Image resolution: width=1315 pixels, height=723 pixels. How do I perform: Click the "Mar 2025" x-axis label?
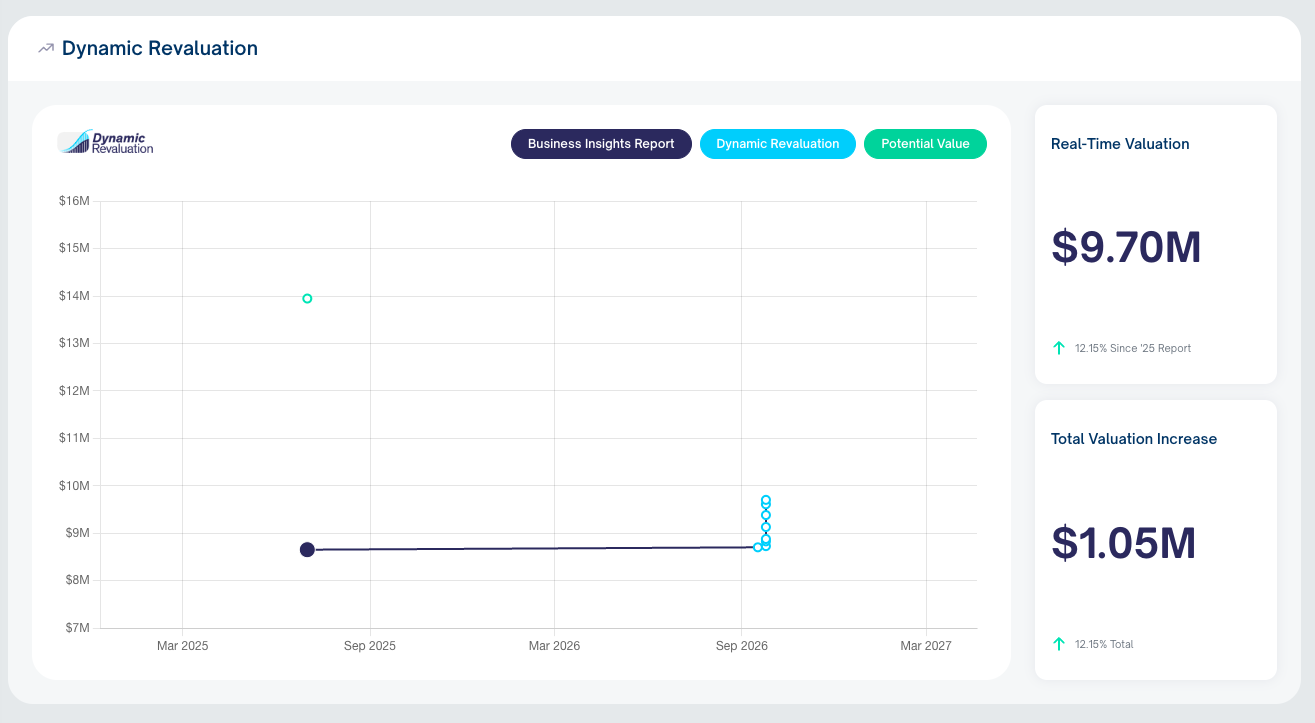point(183,646)
